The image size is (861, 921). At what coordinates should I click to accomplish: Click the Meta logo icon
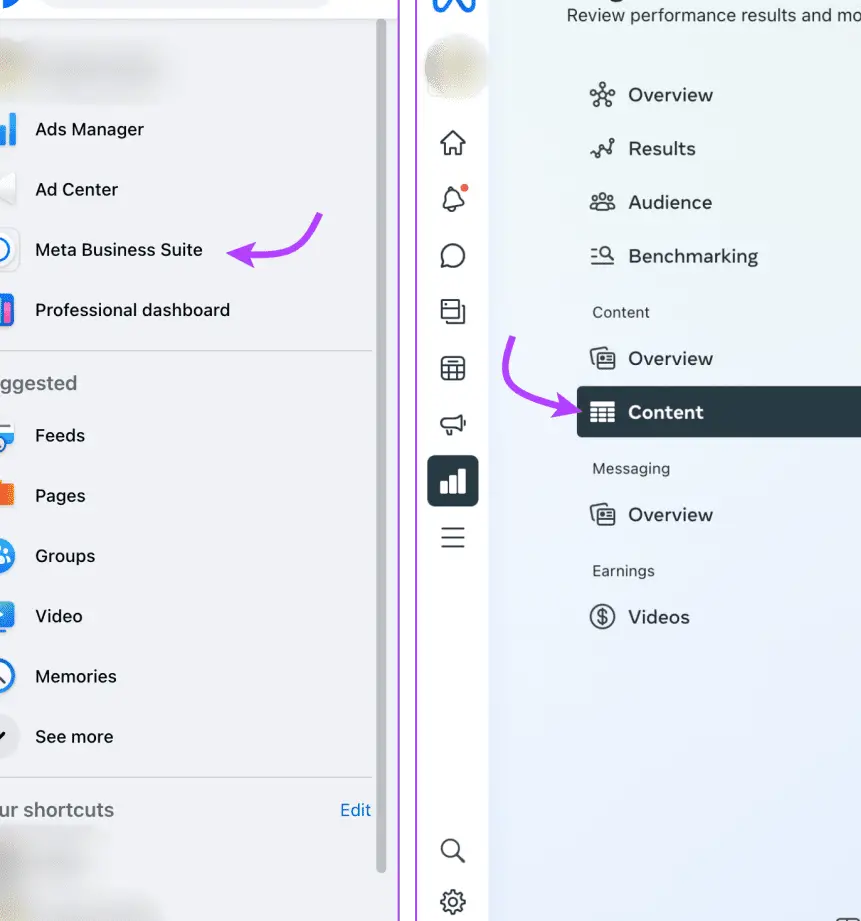[454, 6]
